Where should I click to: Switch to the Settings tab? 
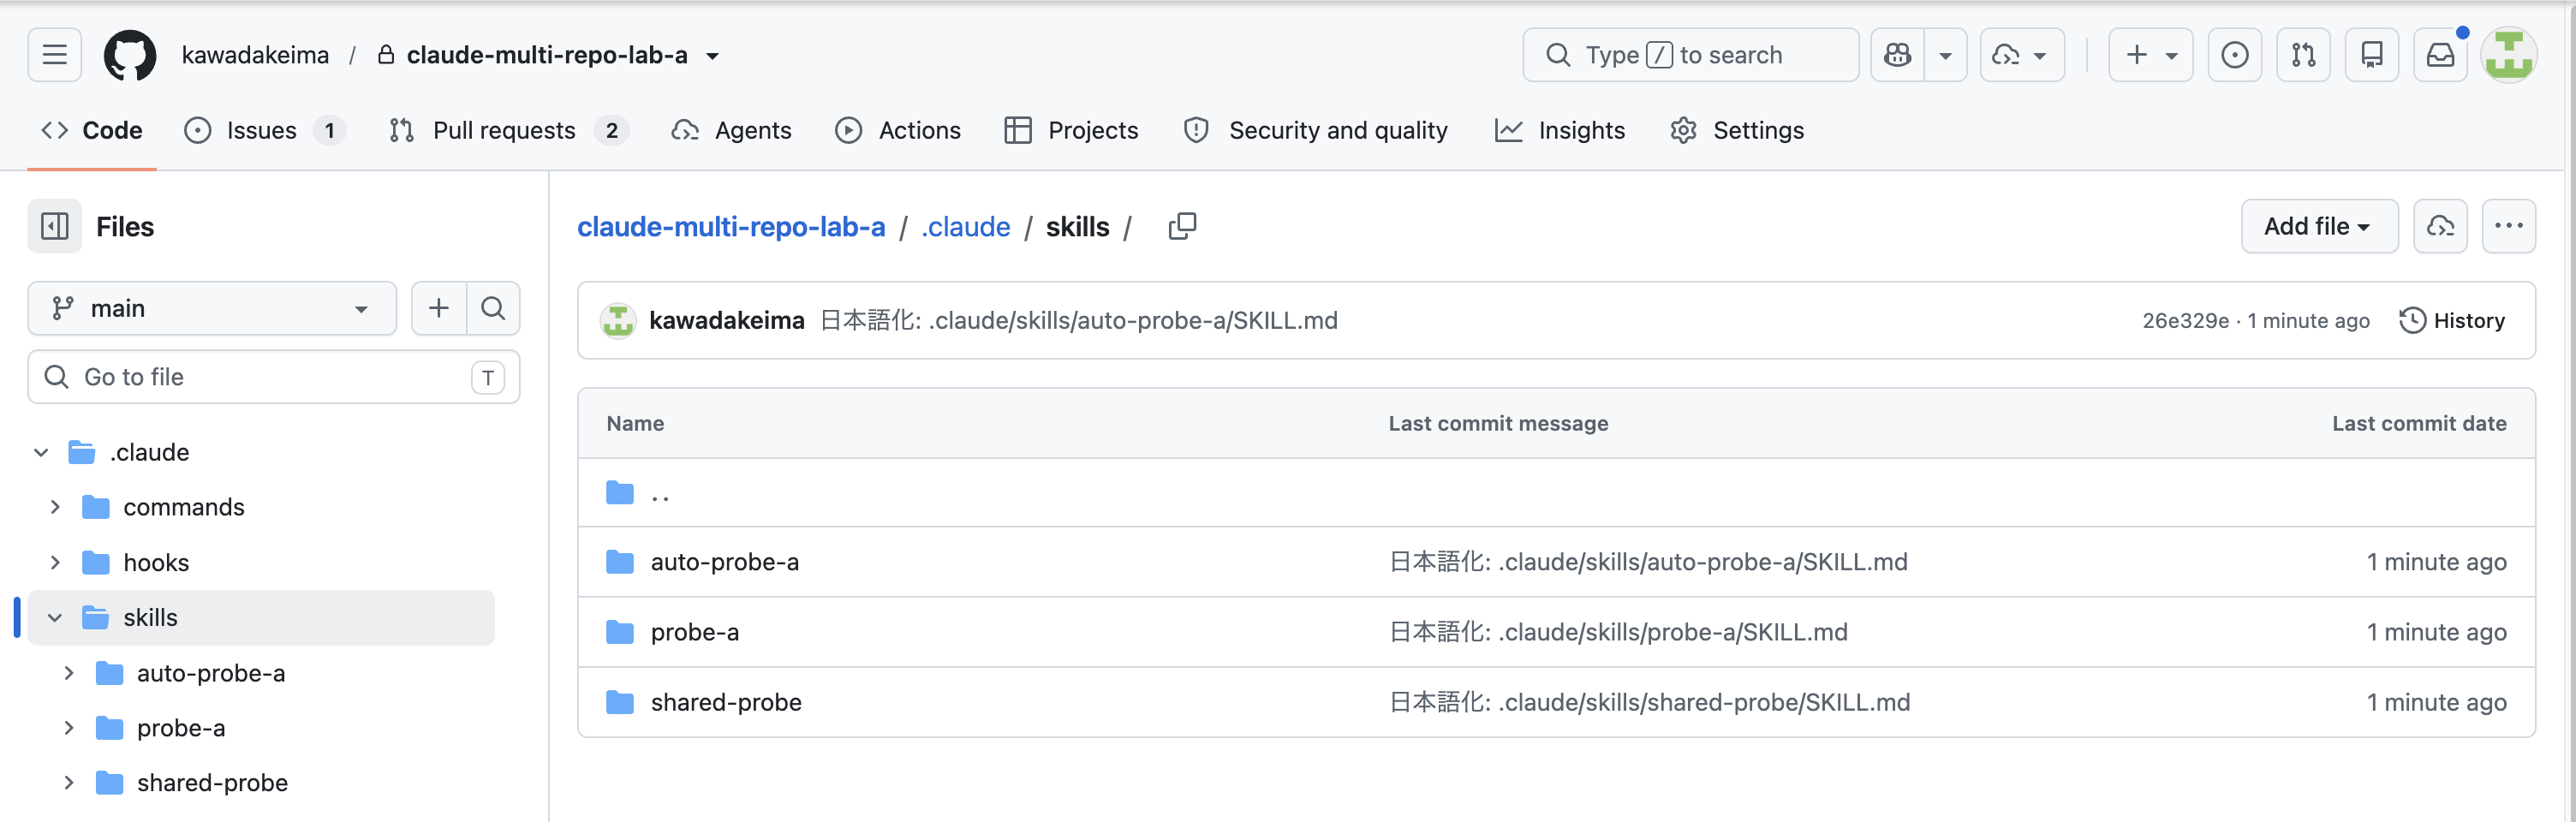[x=1737, y=130]
